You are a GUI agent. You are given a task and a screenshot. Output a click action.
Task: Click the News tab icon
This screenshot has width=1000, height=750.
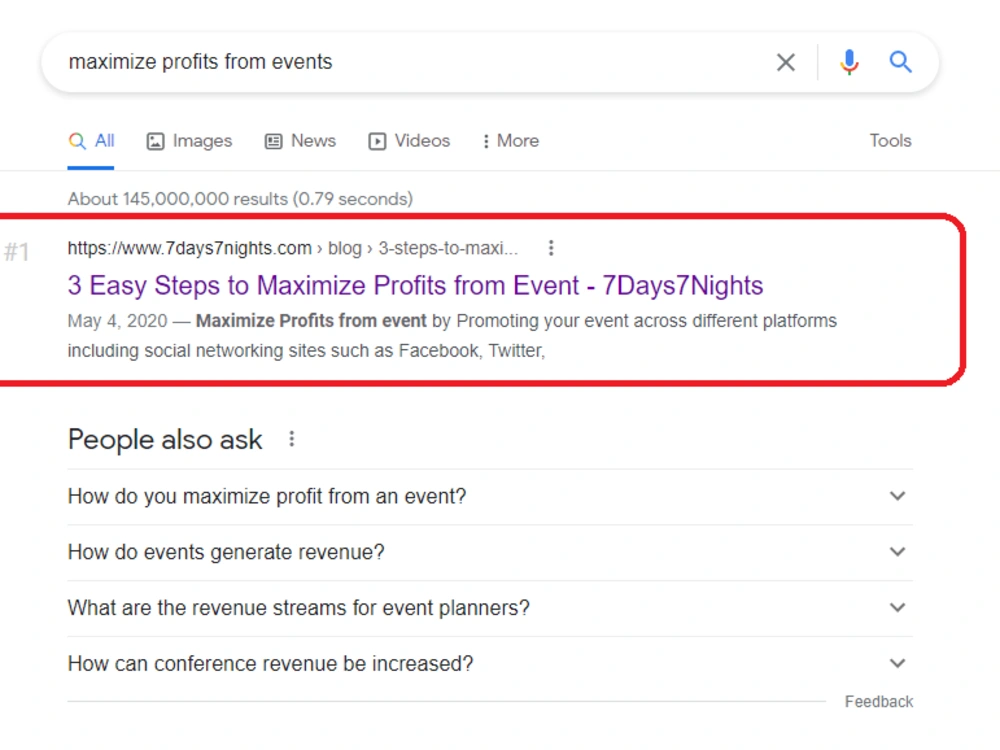pyautogui.click(x=274, y=141)
